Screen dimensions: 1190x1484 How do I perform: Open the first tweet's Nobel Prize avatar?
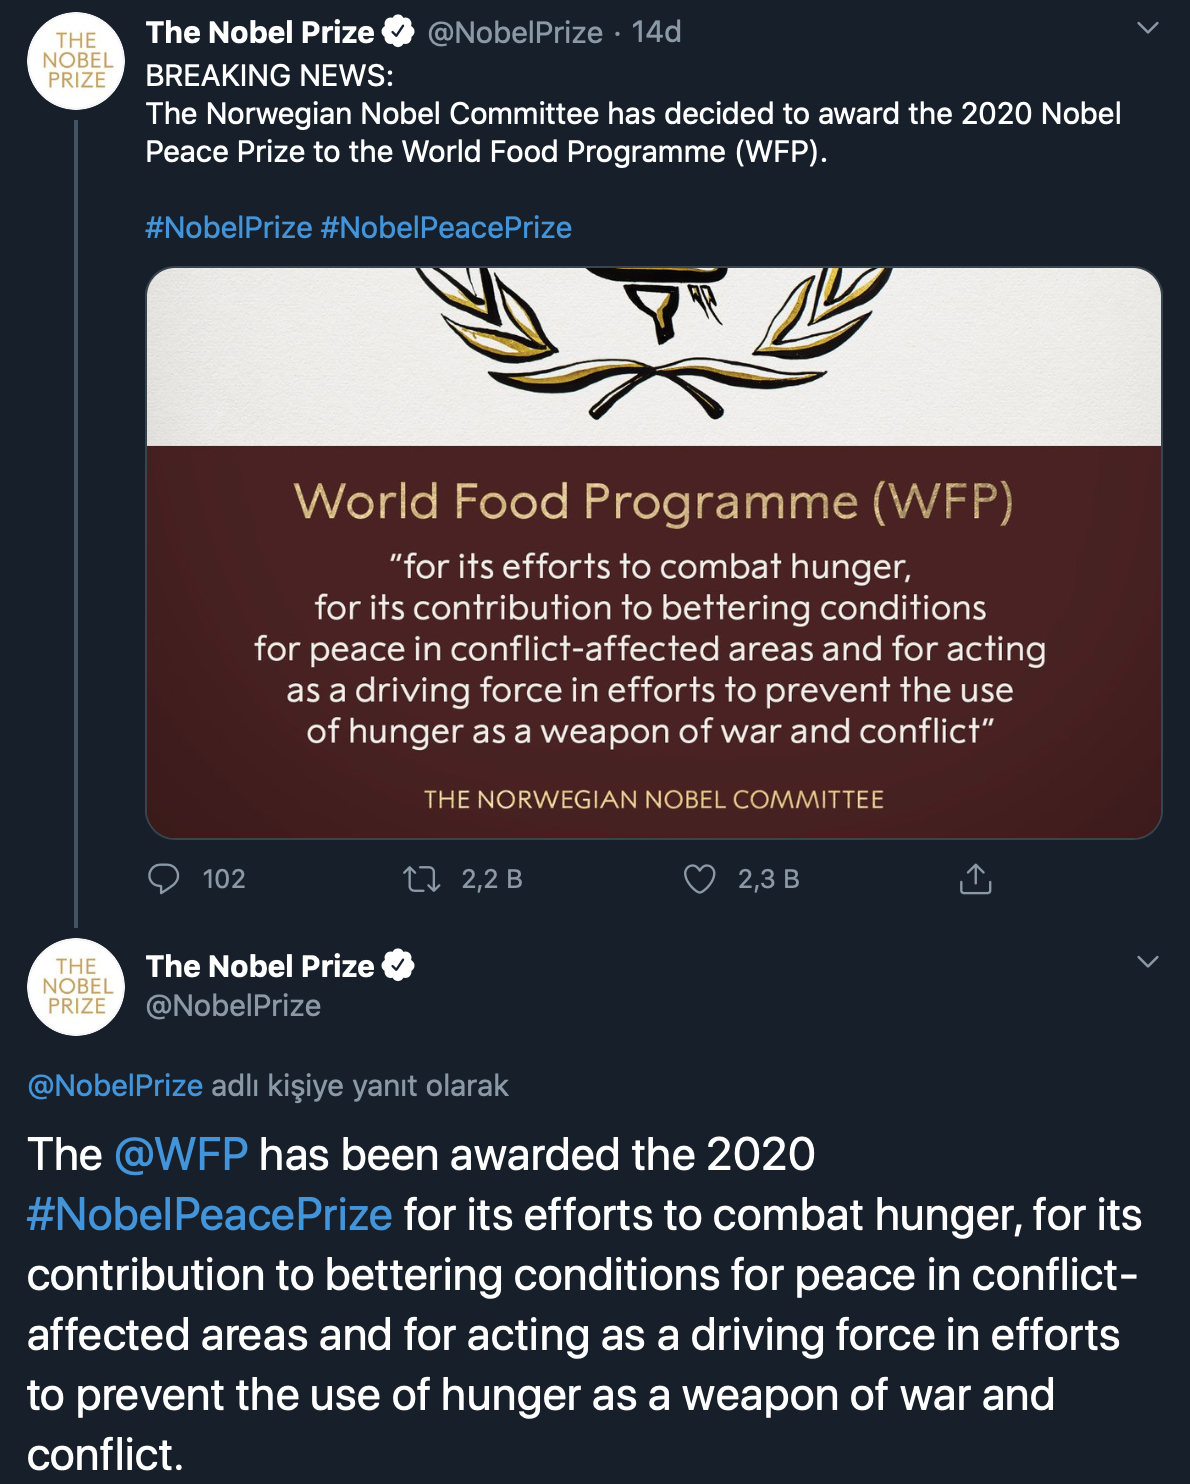pyautogui.click(x=76, y=61)
